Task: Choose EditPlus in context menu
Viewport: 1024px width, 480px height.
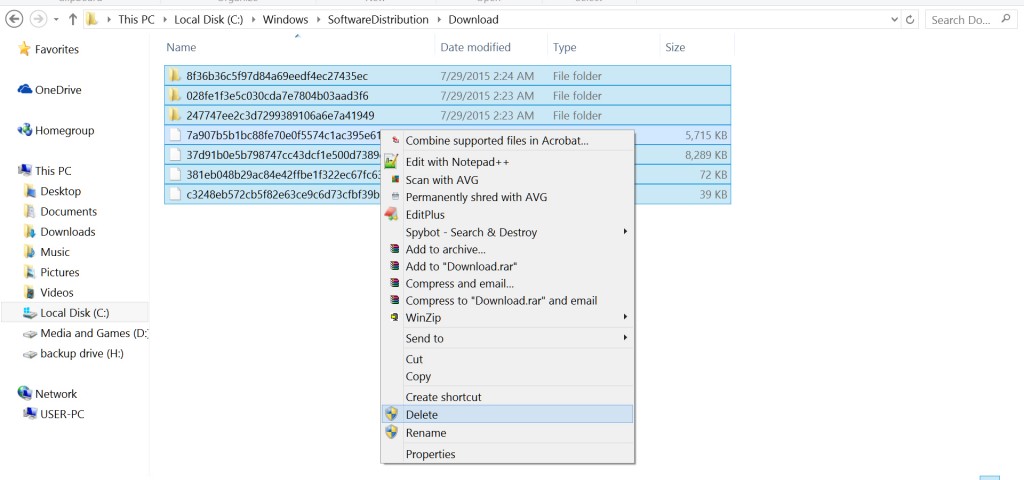Action: point(507,214)
